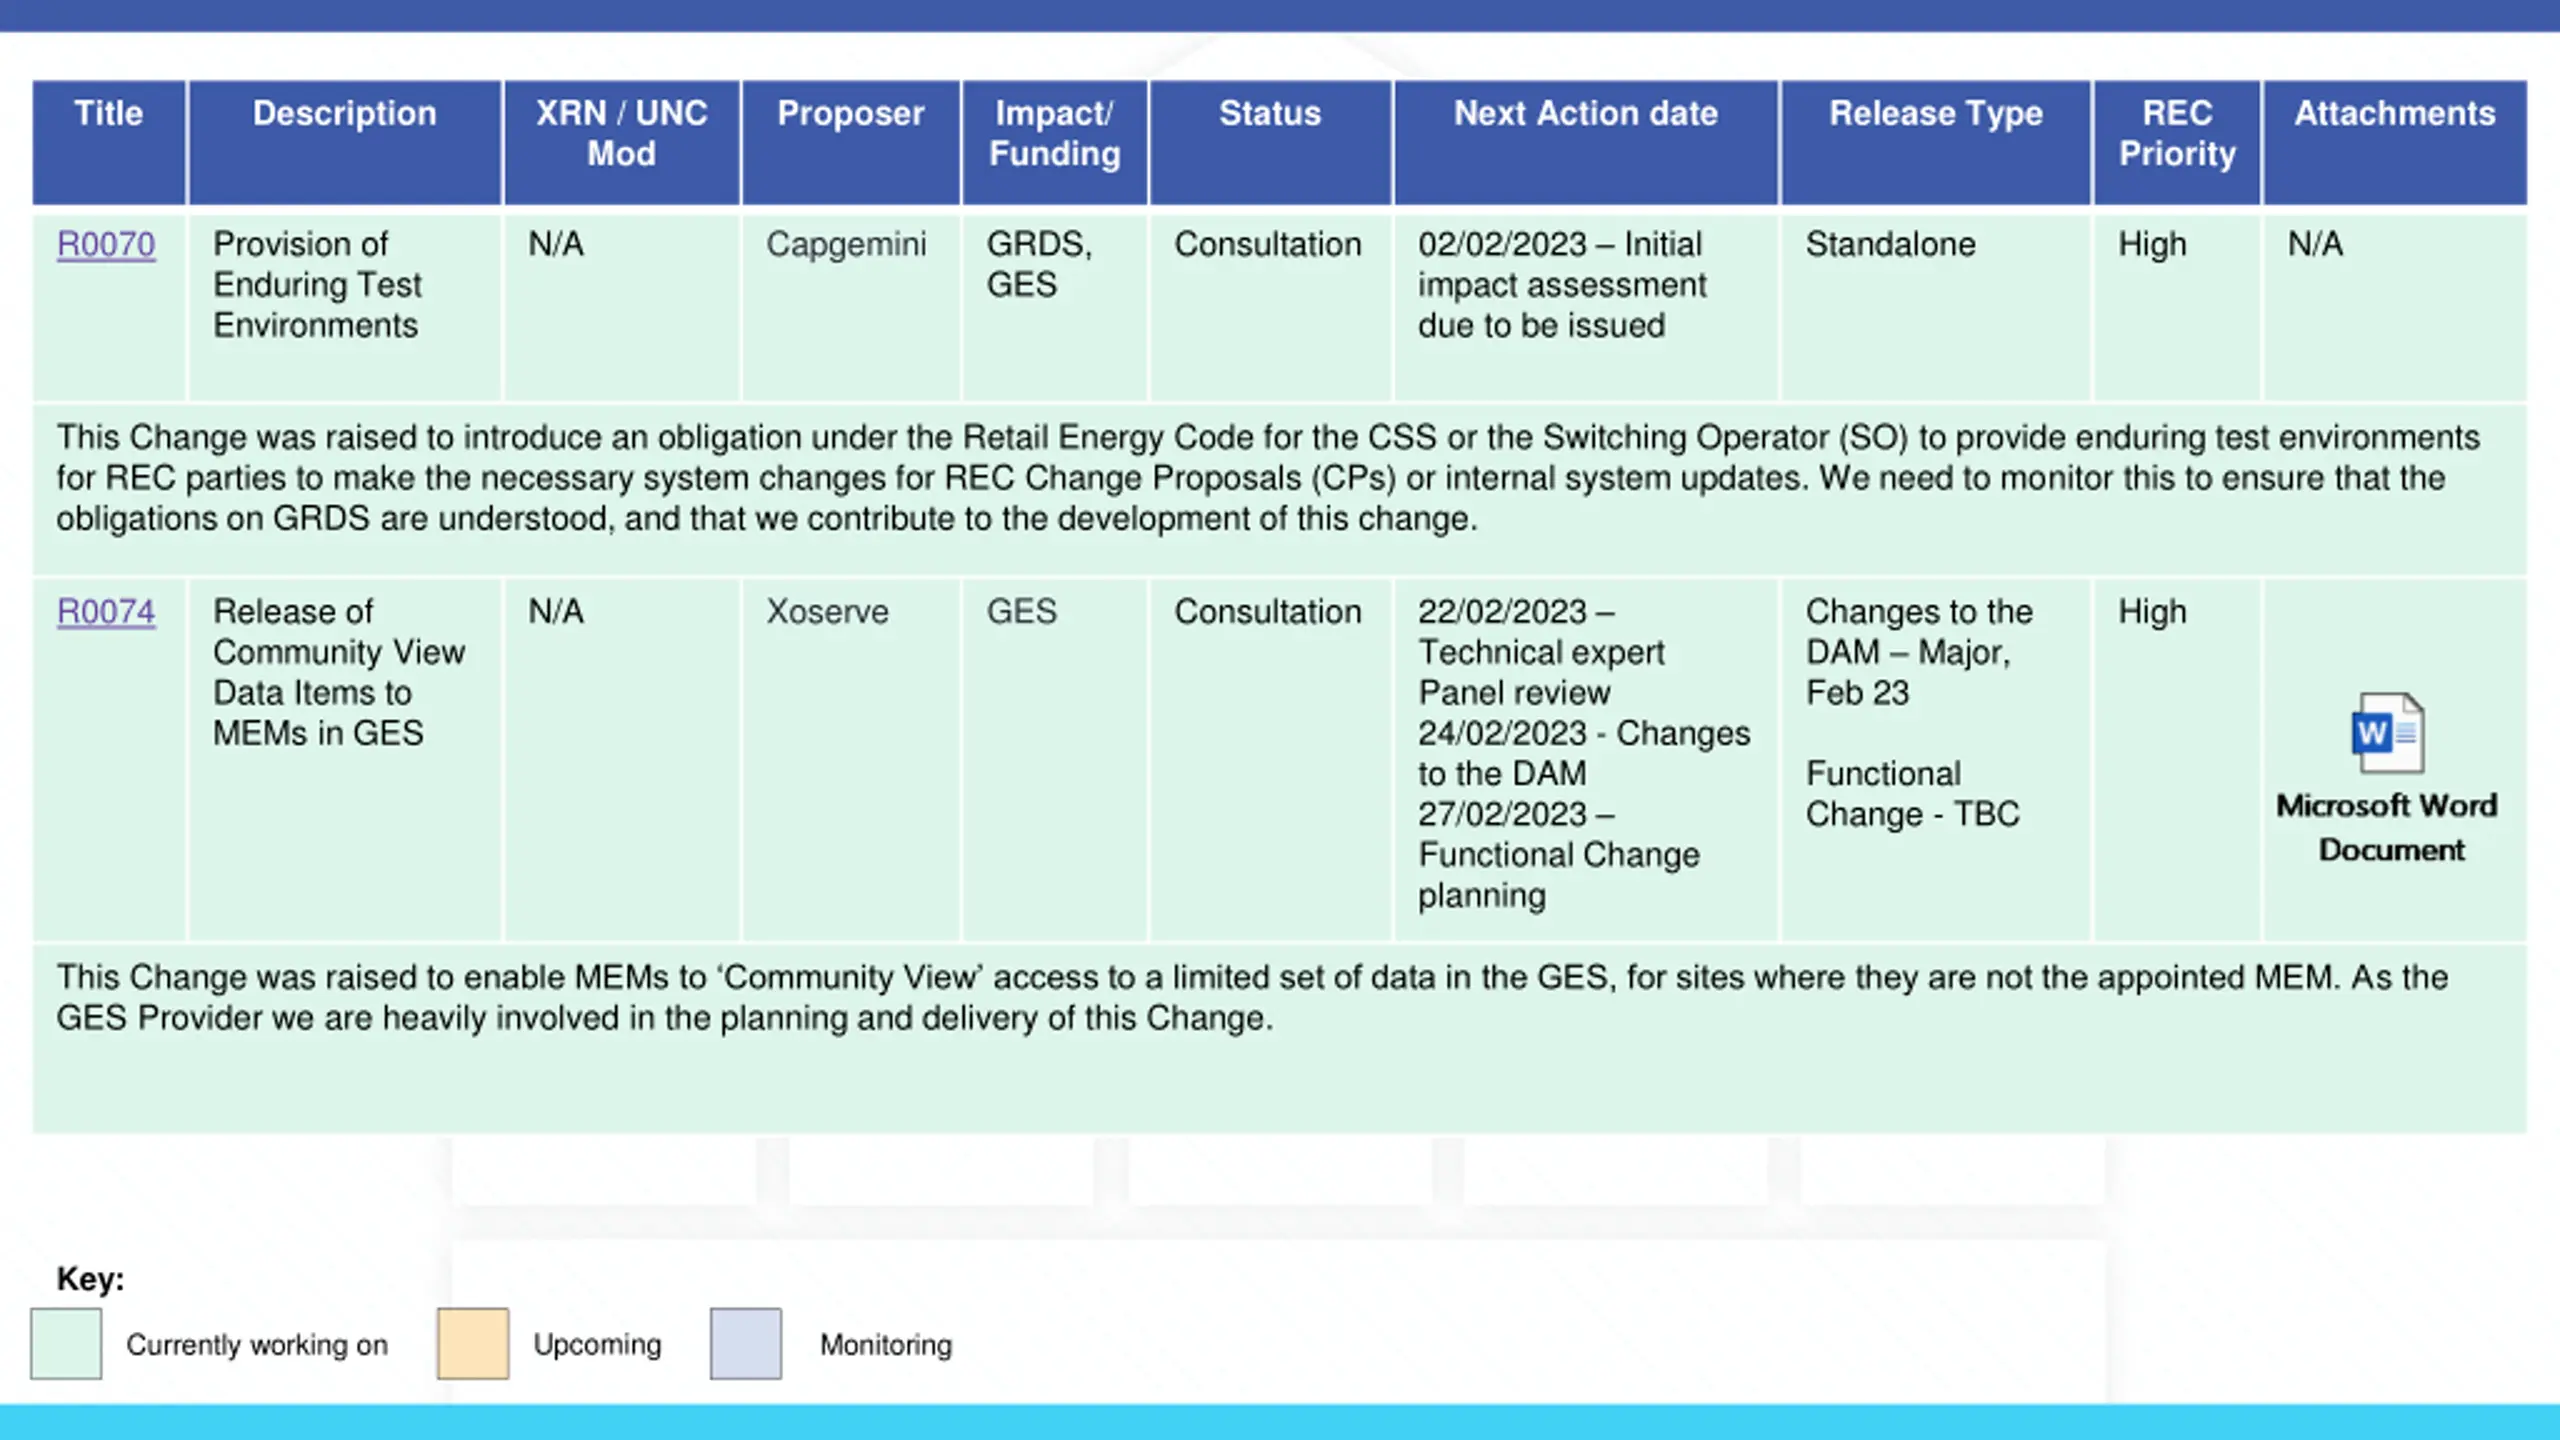This screenshot has width=2560, height=1440.
Task: Select the Impact/ Funding column header
Action: (1055, 142)
